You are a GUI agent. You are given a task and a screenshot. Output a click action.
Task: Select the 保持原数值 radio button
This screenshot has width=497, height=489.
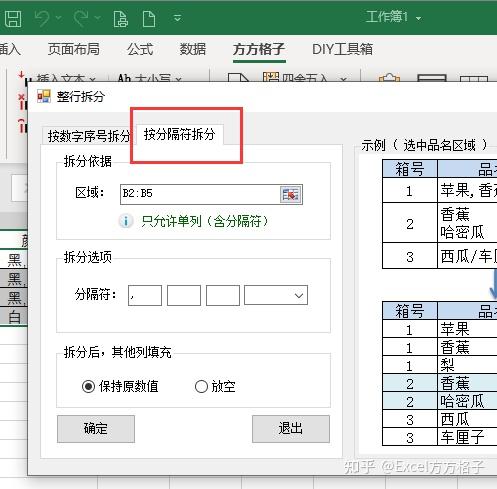click(x=88, y=387)
